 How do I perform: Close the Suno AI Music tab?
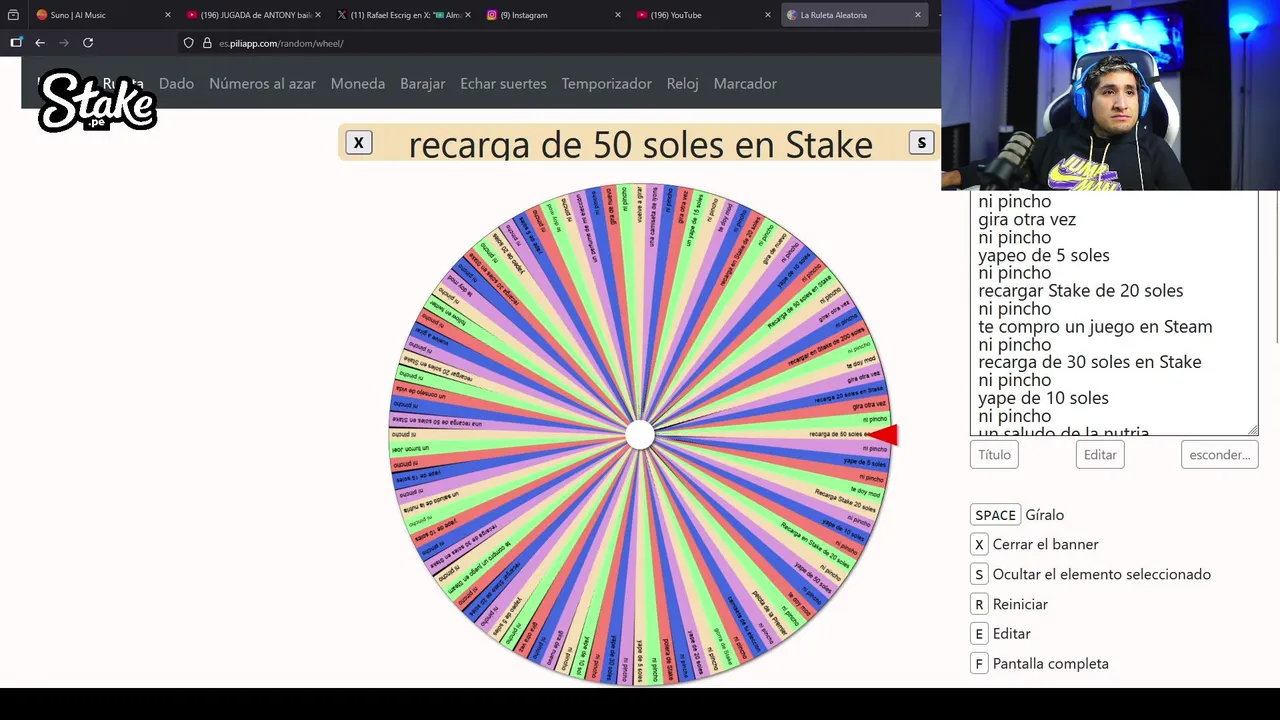pyautogui.click(x=168, y=15)
